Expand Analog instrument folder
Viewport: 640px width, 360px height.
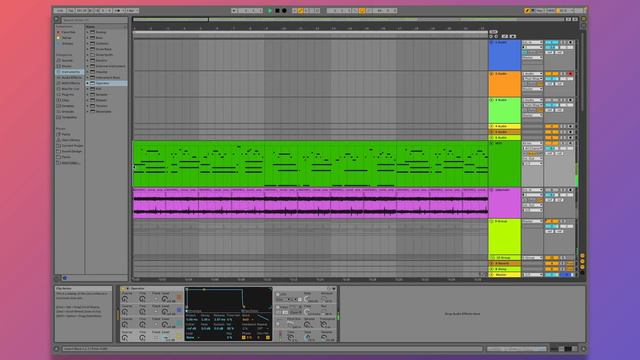[88, 32]
